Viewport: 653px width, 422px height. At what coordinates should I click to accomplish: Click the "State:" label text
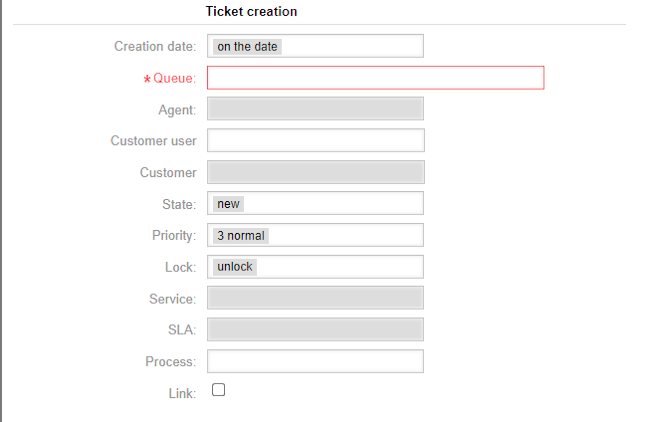click(x=179, y=204)
